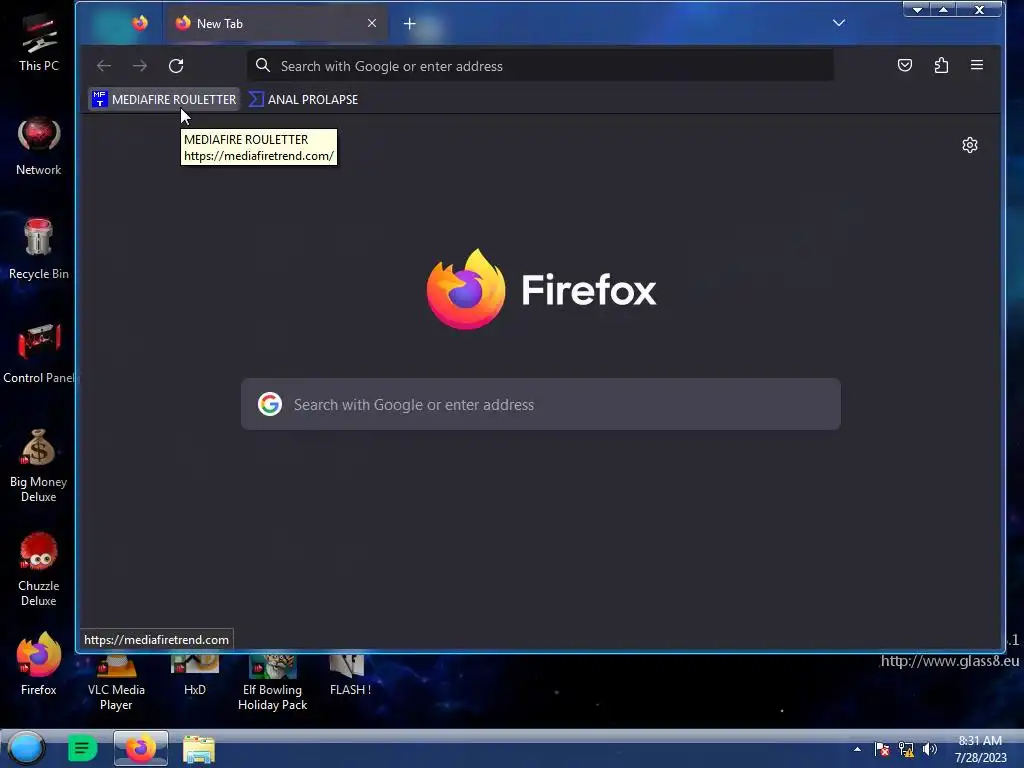
Task: Show hidden tray icons arrow
Action: [857, 749]
